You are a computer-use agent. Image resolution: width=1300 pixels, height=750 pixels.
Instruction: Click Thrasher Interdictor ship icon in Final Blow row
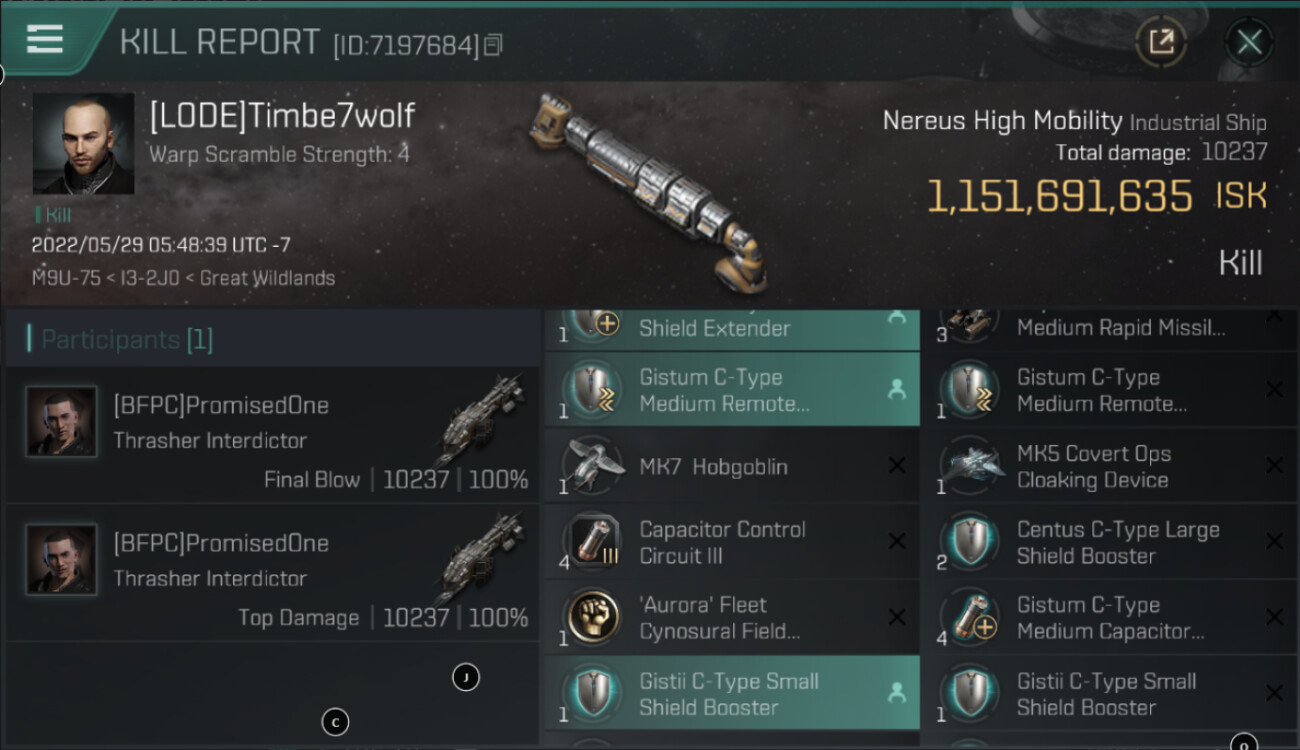[480, 420]
